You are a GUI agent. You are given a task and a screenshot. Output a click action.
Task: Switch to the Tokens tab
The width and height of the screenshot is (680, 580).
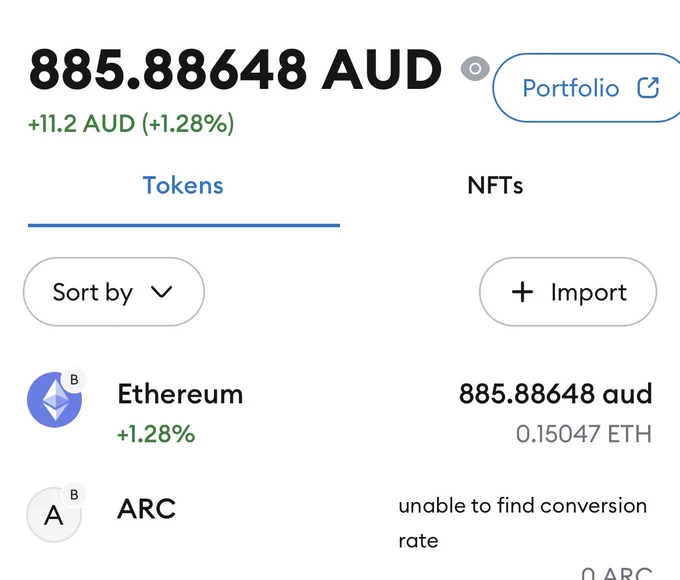pyautogui.click(x=183, y=186)
